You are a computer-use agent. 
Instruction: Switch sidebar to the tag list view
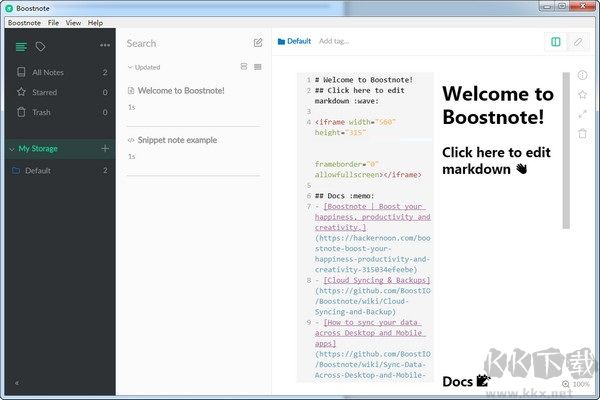pos(40,46)
